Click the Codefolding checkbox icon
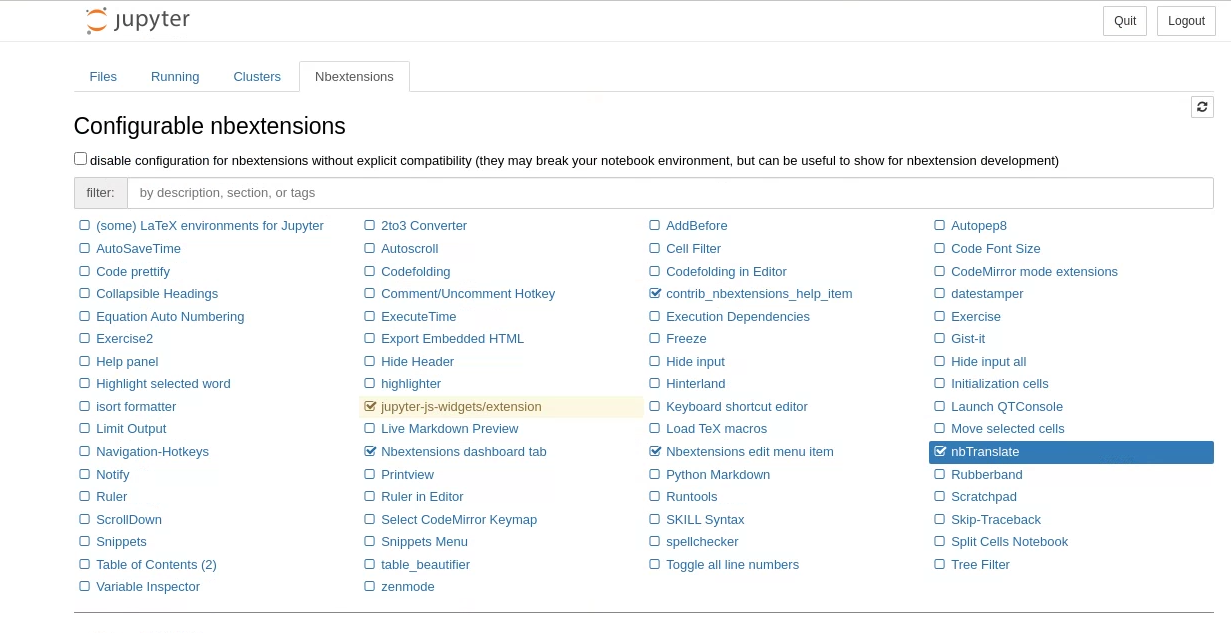1231x633 pixels. tap(370, 272)
